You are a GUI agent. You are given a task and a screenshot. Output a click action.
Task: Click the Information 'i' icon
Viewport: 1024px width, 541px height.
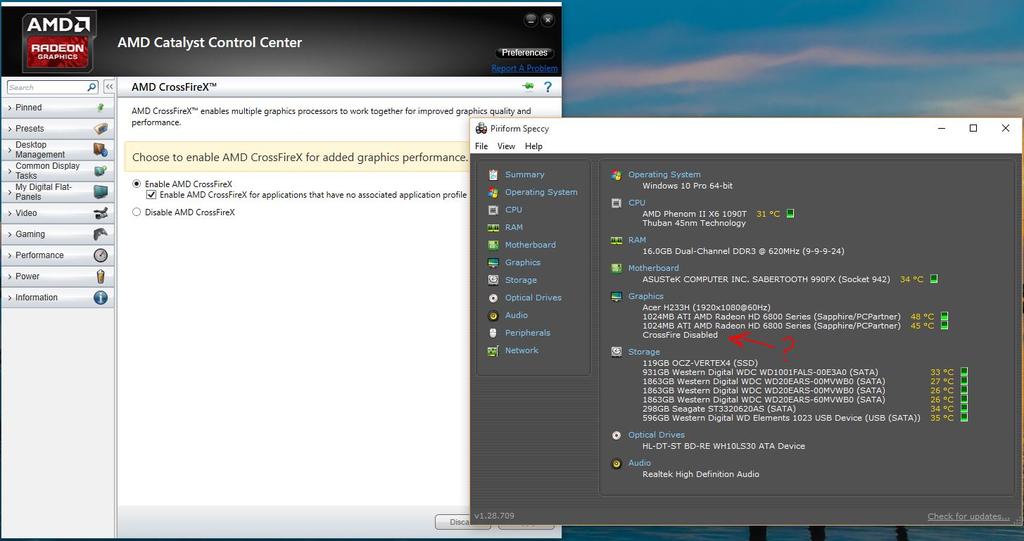coord(101,297)
